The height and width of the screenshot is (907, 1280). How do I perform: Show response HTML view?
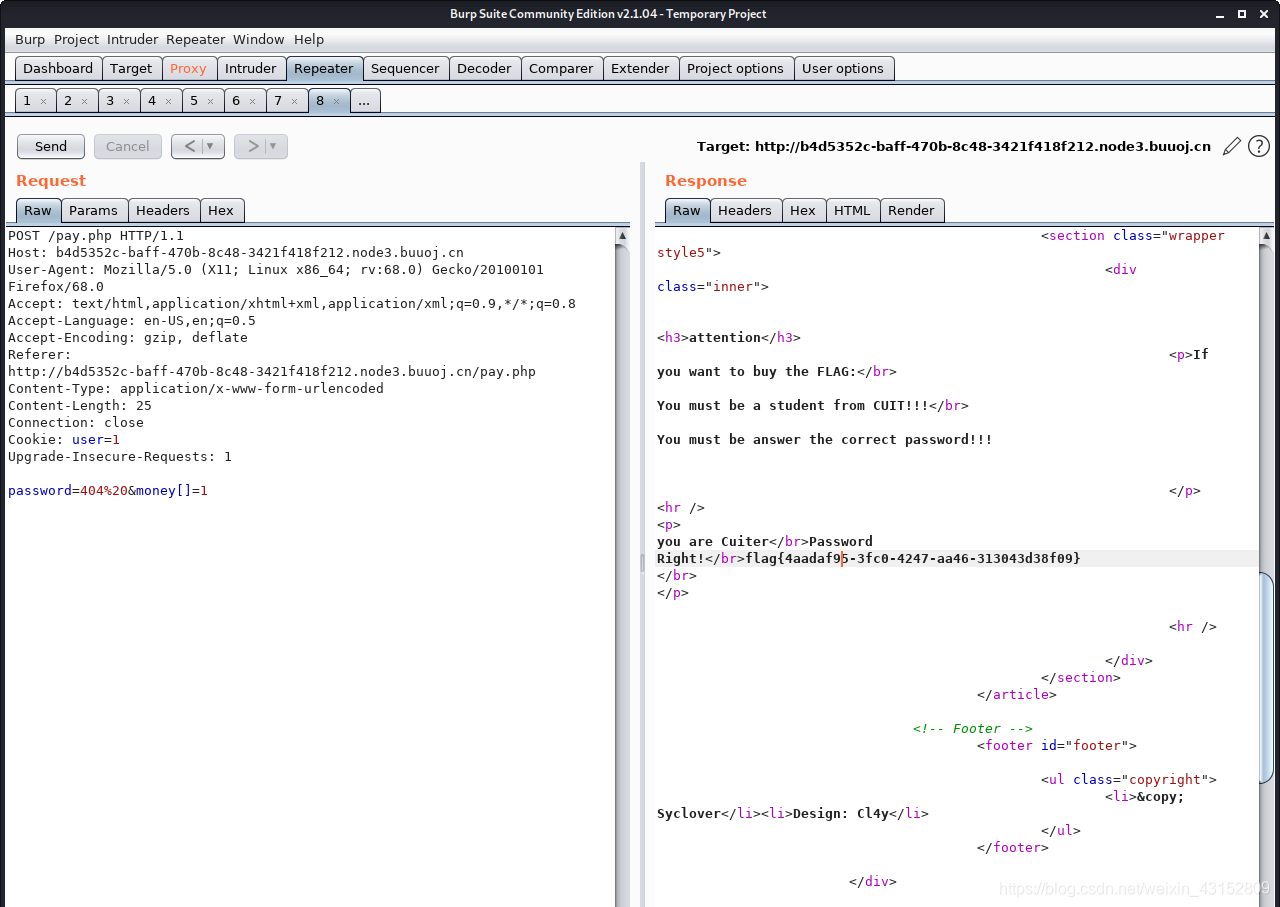pos(852,210)
